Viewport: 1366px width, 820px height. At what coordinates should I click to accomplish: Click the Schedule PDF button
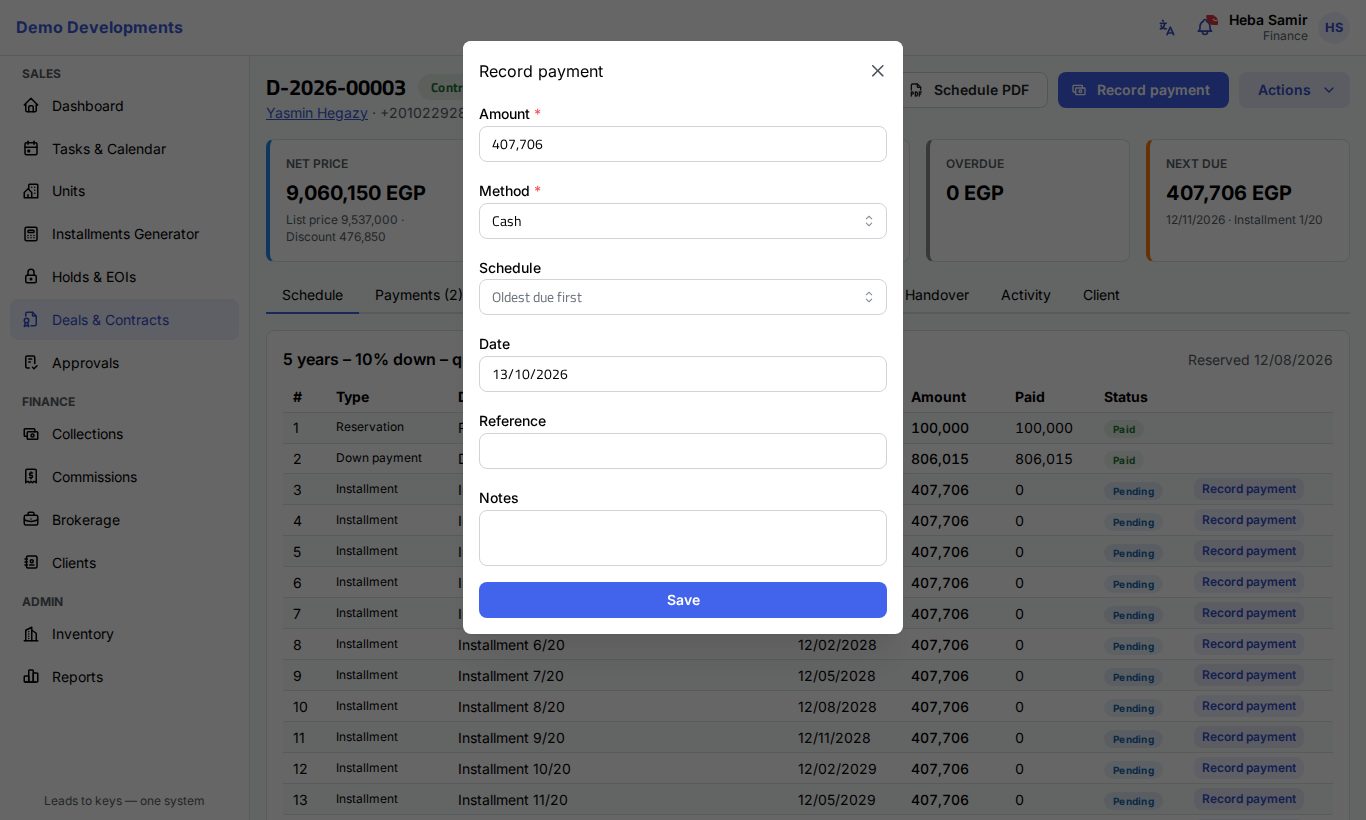click(970, 90)
